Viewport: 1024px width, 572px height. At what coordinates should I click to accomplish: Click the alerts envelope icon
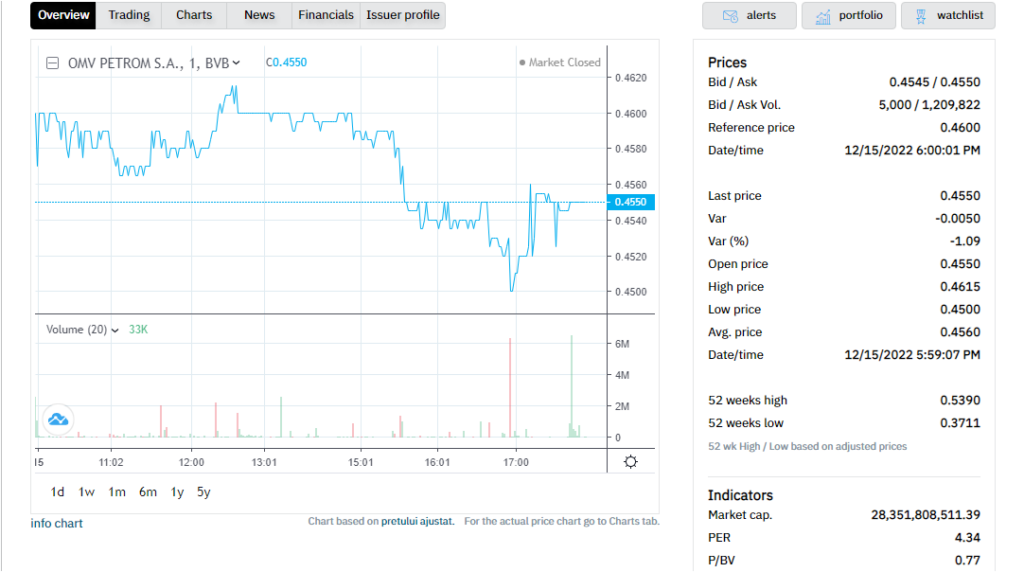tap(730, 16)
